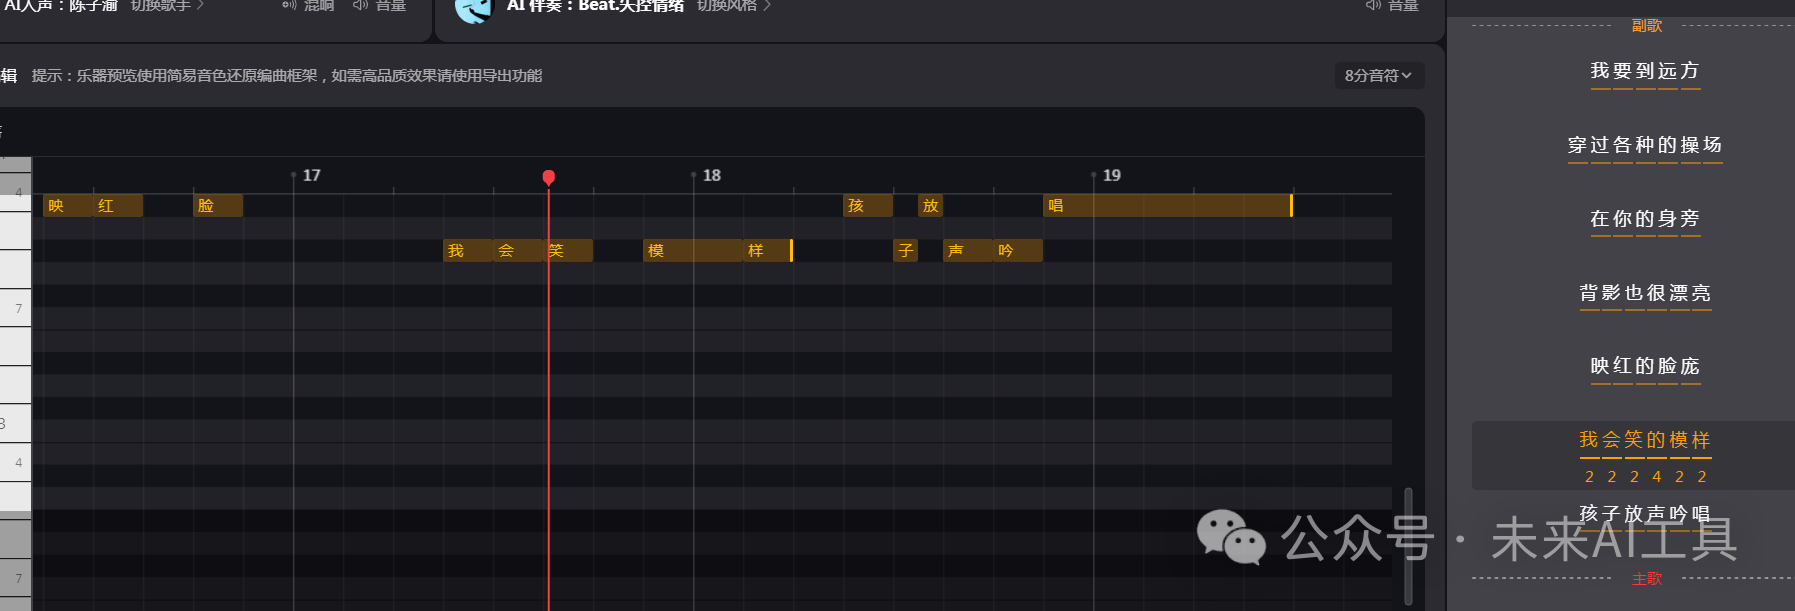The width and height of the screenshot is (1795, 611).
Task: Select the lyric line 穿过各种的操场
Action: point(1645,145)
